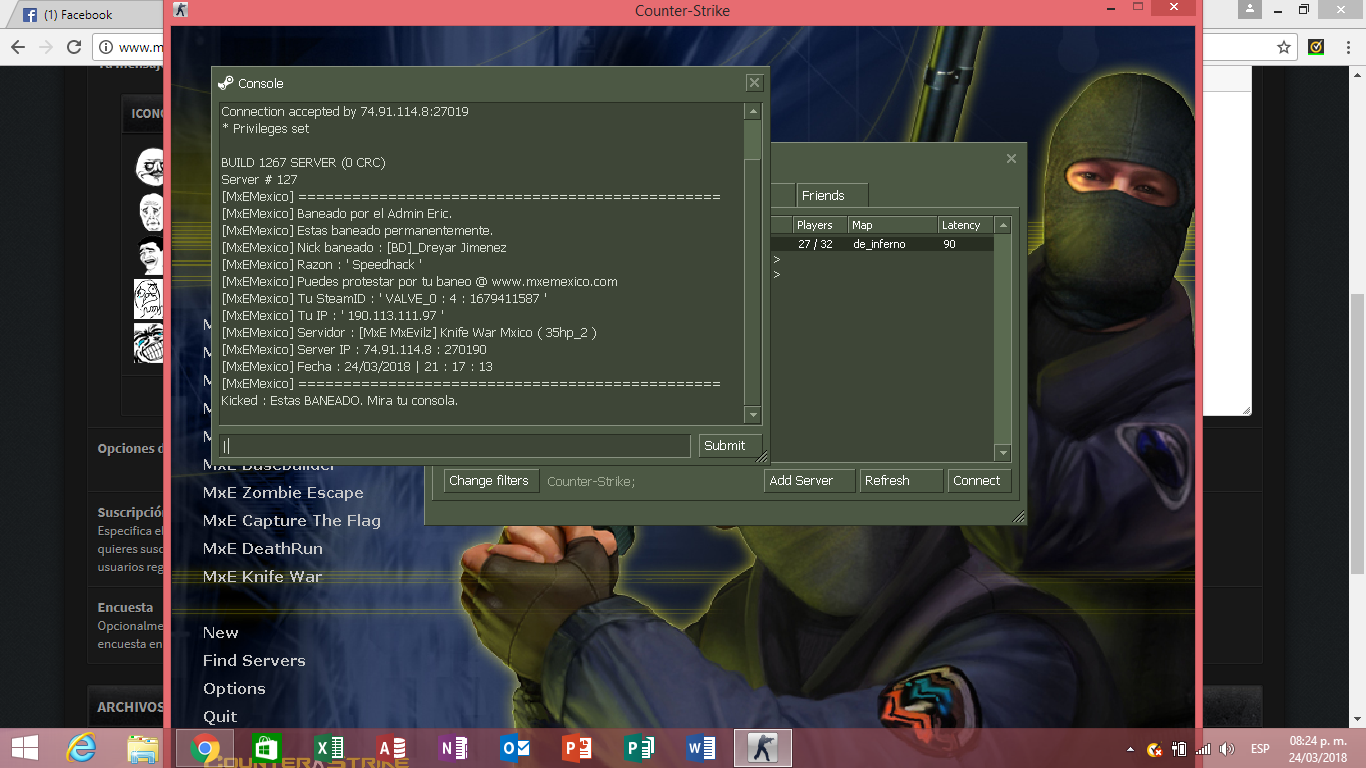Screen dimensions: 1366x768
Task: Select the 'okay' sad meme face emoticon
Action: [150, 212]
